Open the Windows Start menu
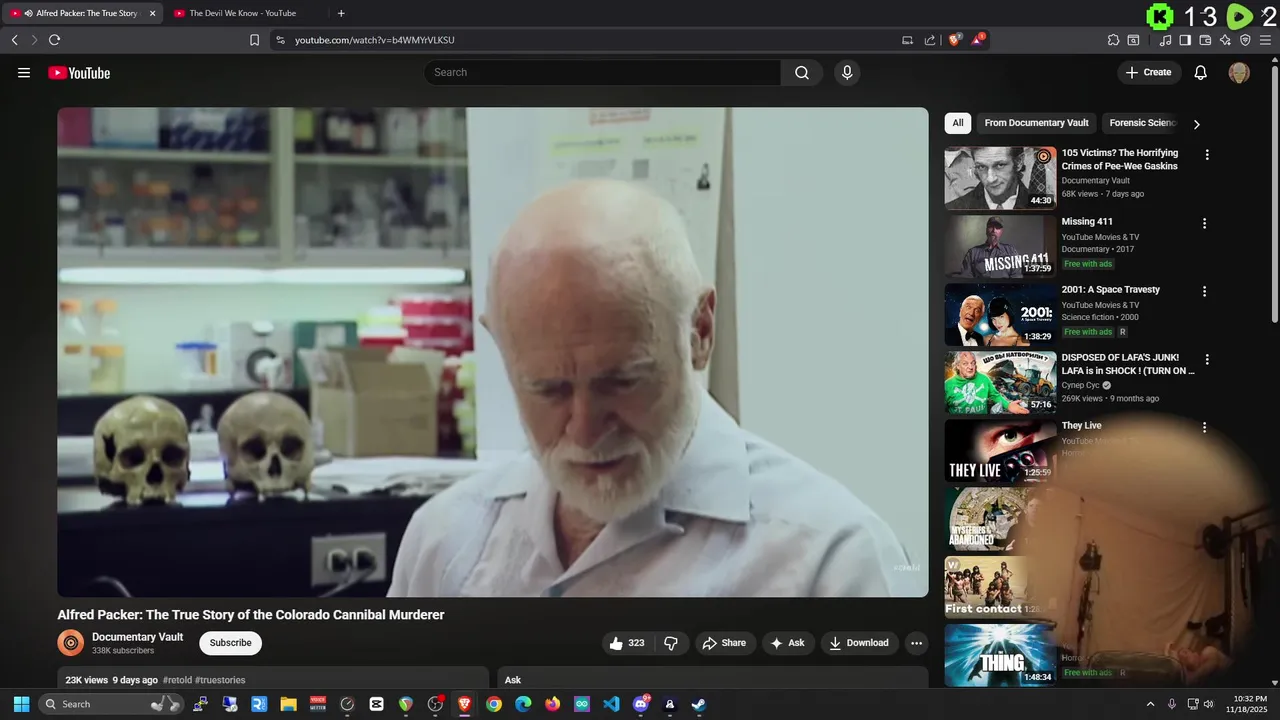Viewport: 1280px width, 720px height. point(21,704)
